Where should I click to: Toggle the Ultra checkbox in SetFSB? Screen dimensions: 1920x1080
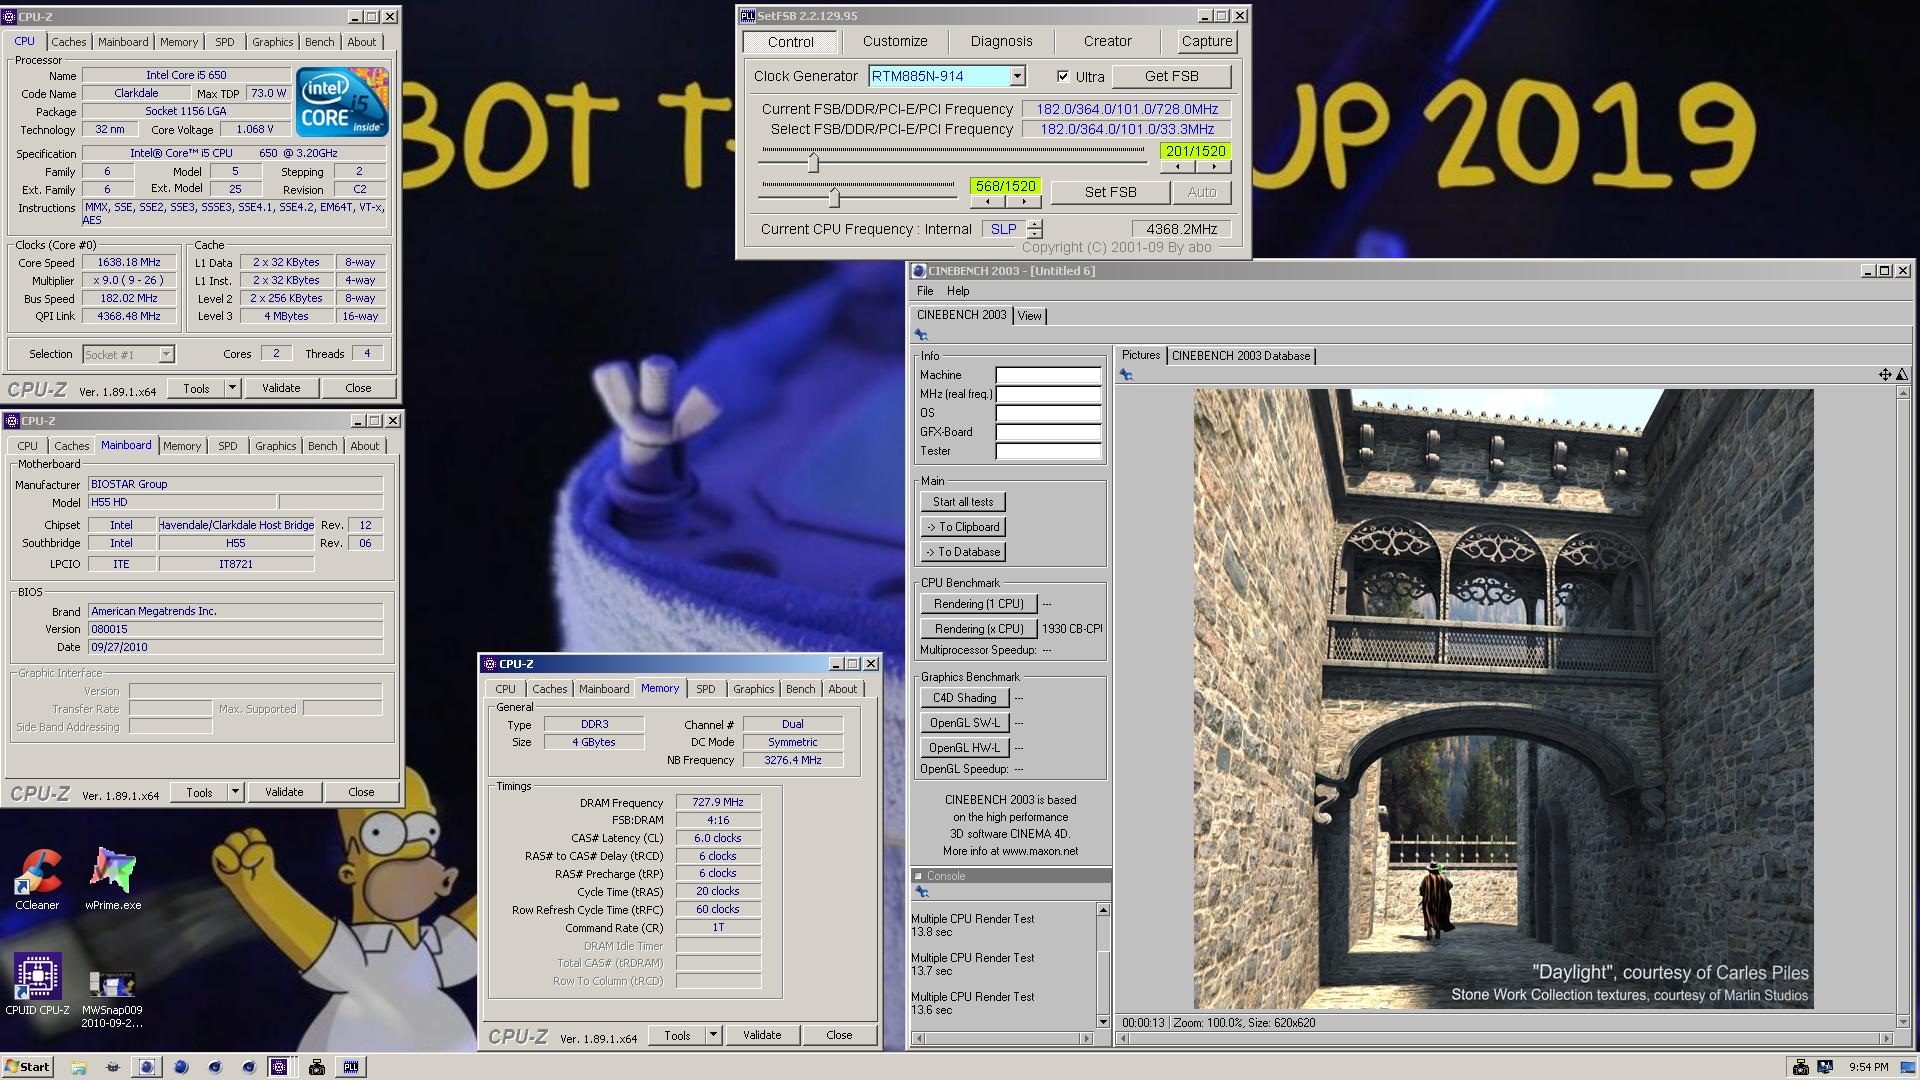1063,76
